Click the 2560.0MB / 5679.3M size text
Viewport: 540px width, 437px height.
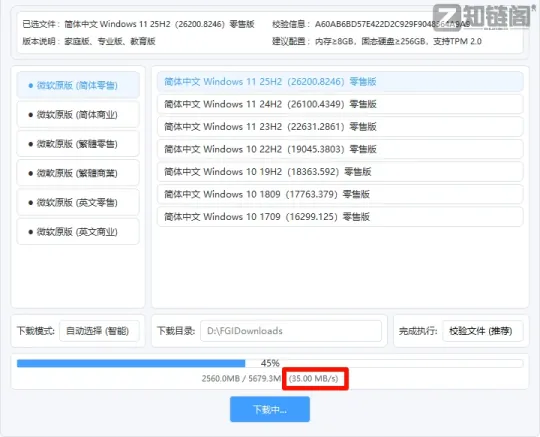point(241,378)
